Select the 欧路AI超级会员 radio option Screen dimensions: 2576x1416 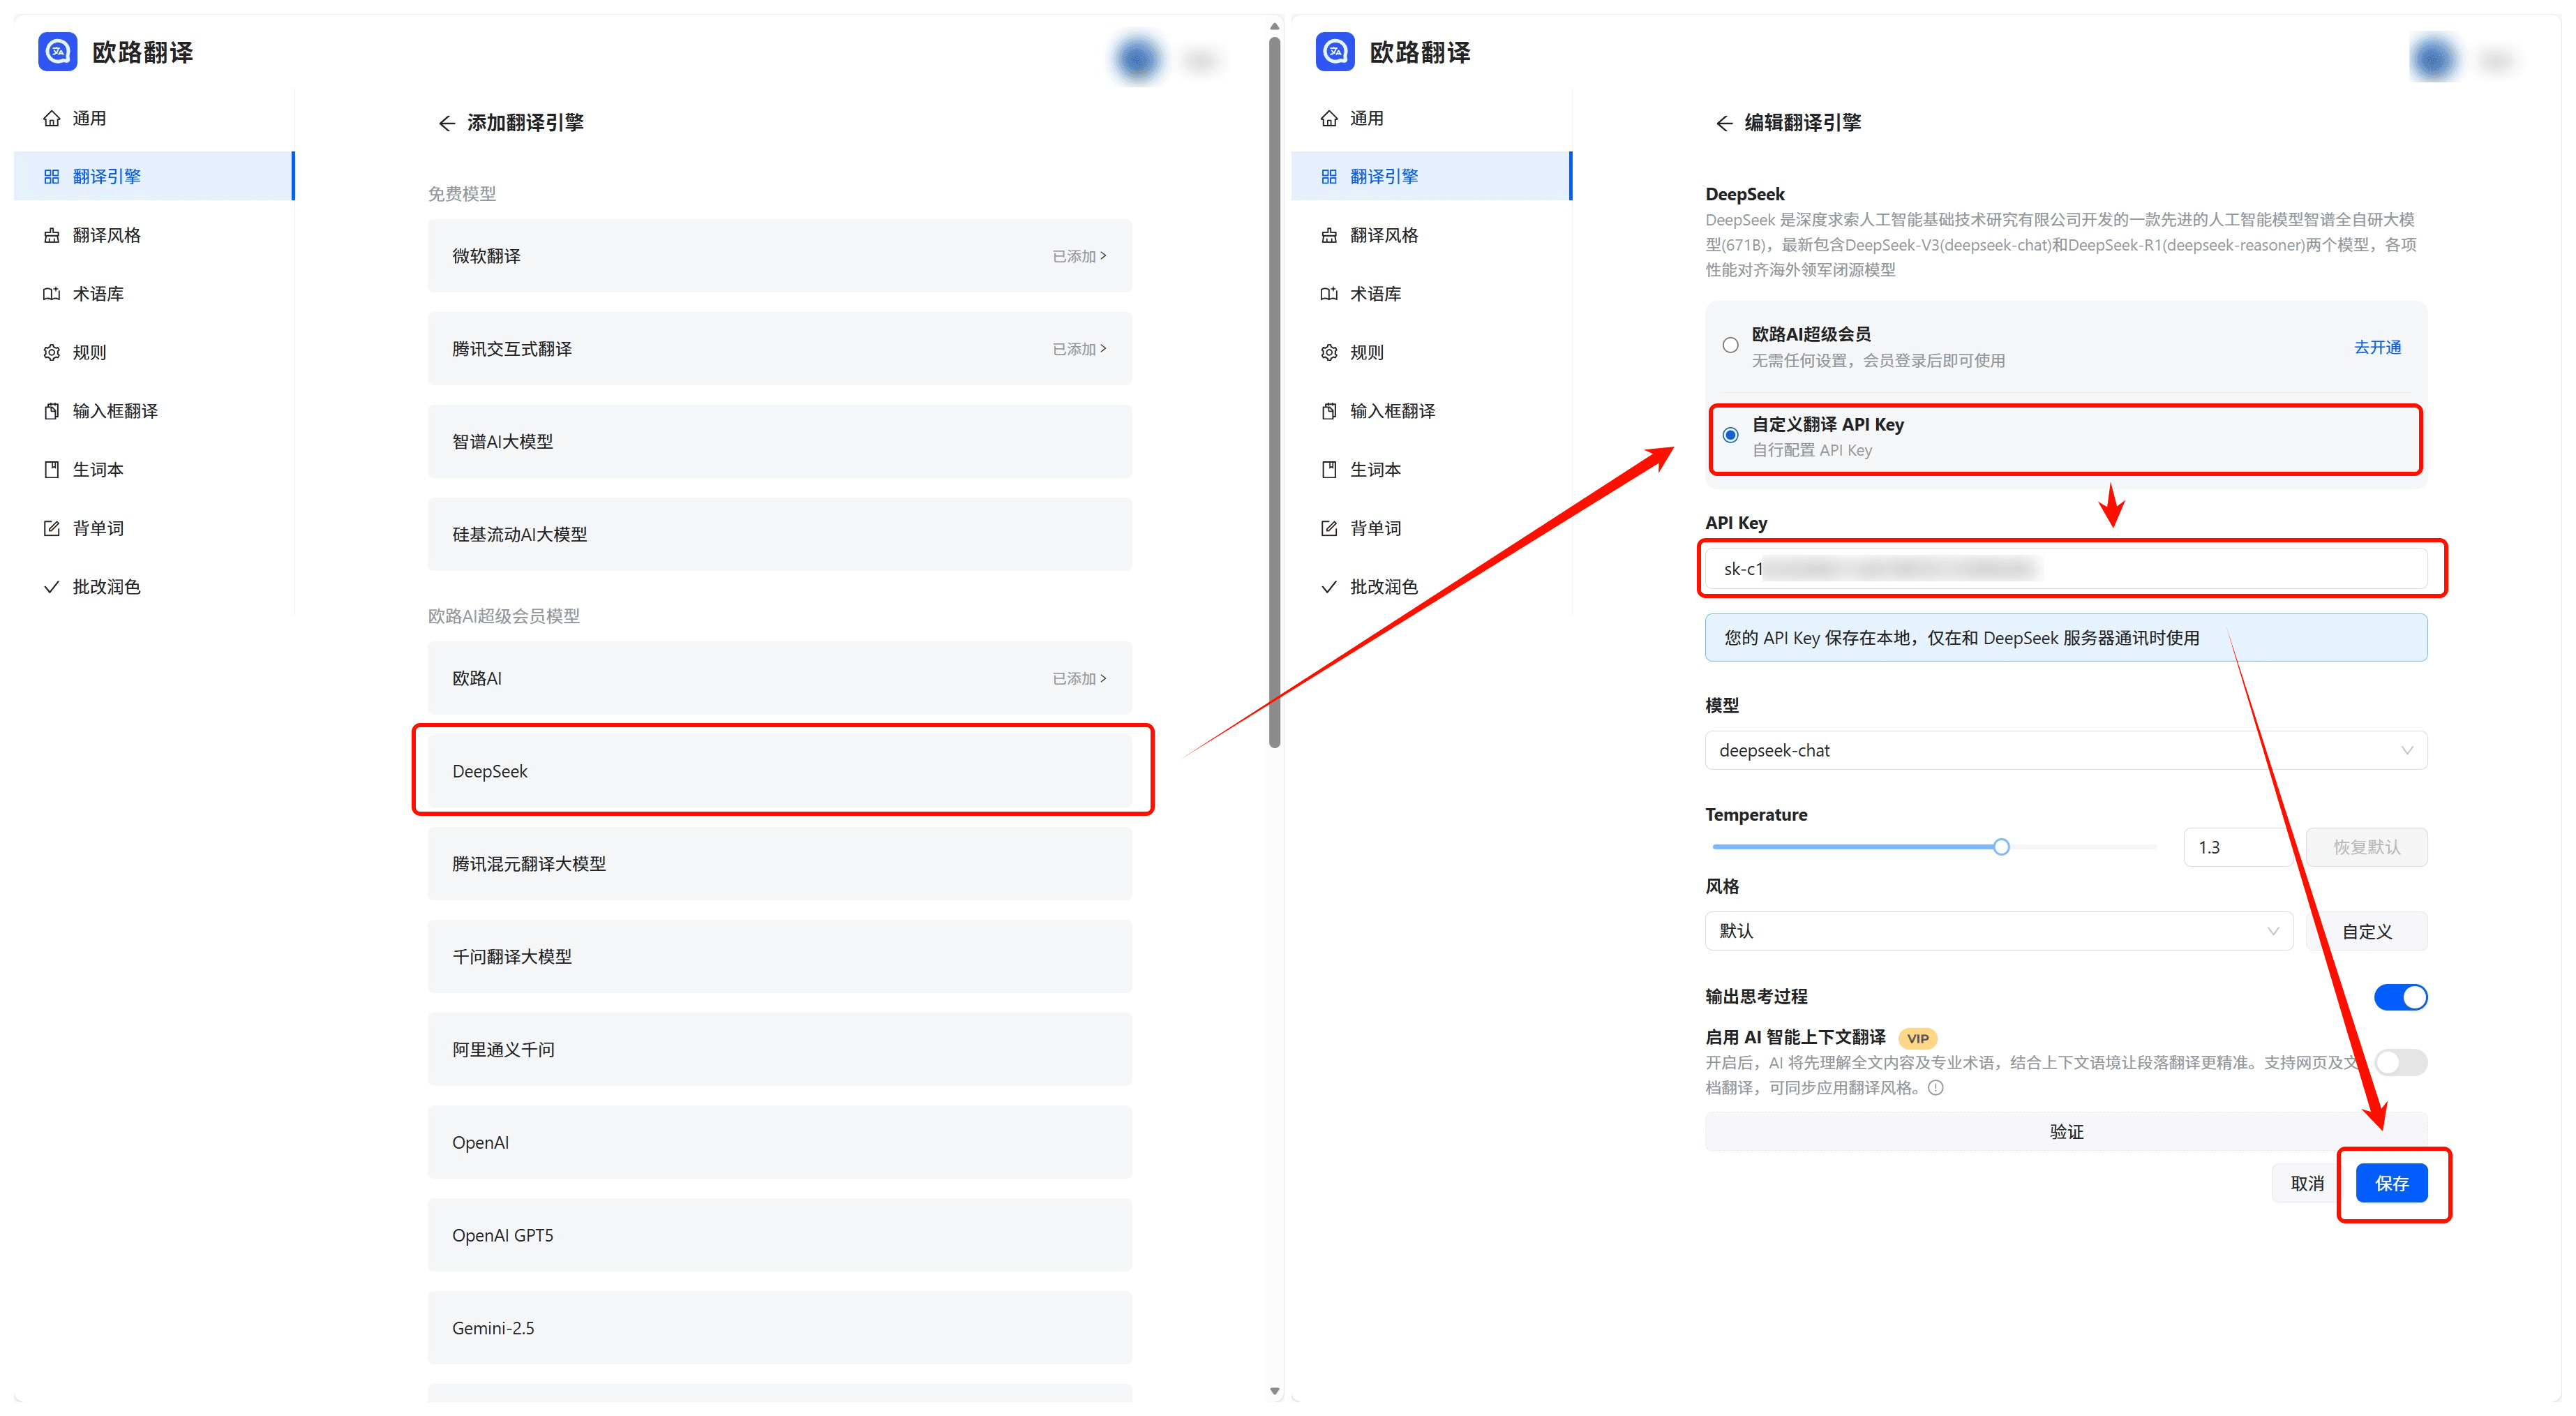(x=1730, y=345)
